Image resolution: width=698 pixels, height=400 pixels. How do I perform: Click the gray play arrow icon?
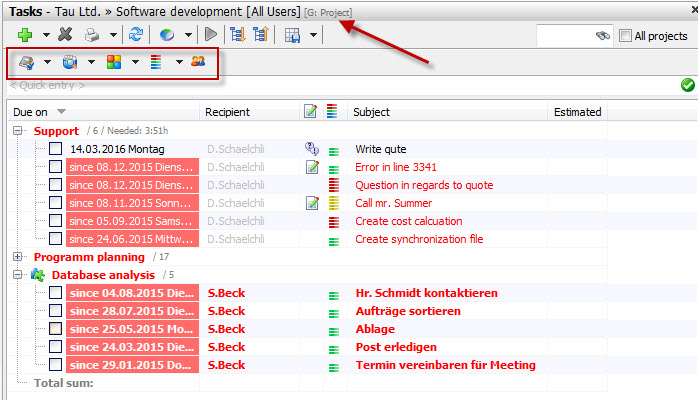tap(210, 35)
